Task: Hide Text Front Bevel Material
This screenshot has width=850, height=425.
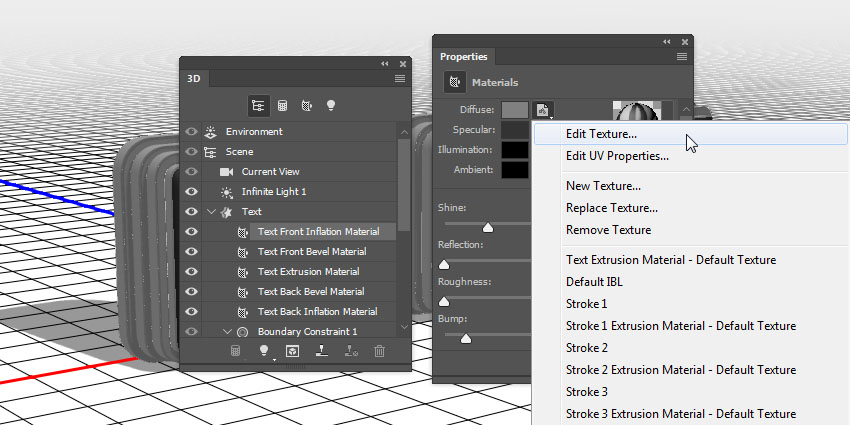Action: [x=191, y=252]
